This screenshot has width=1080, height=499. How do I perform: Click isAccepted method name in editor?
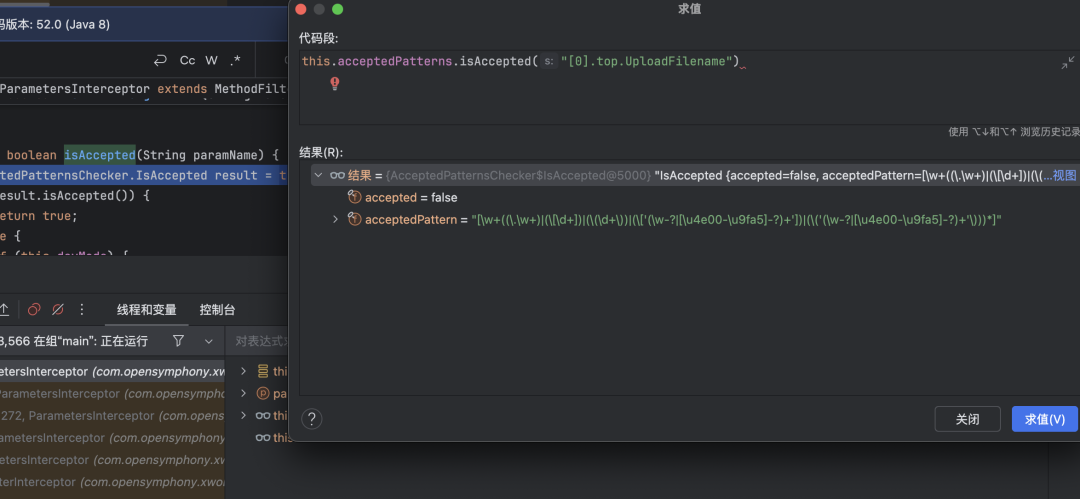(99, 154)
